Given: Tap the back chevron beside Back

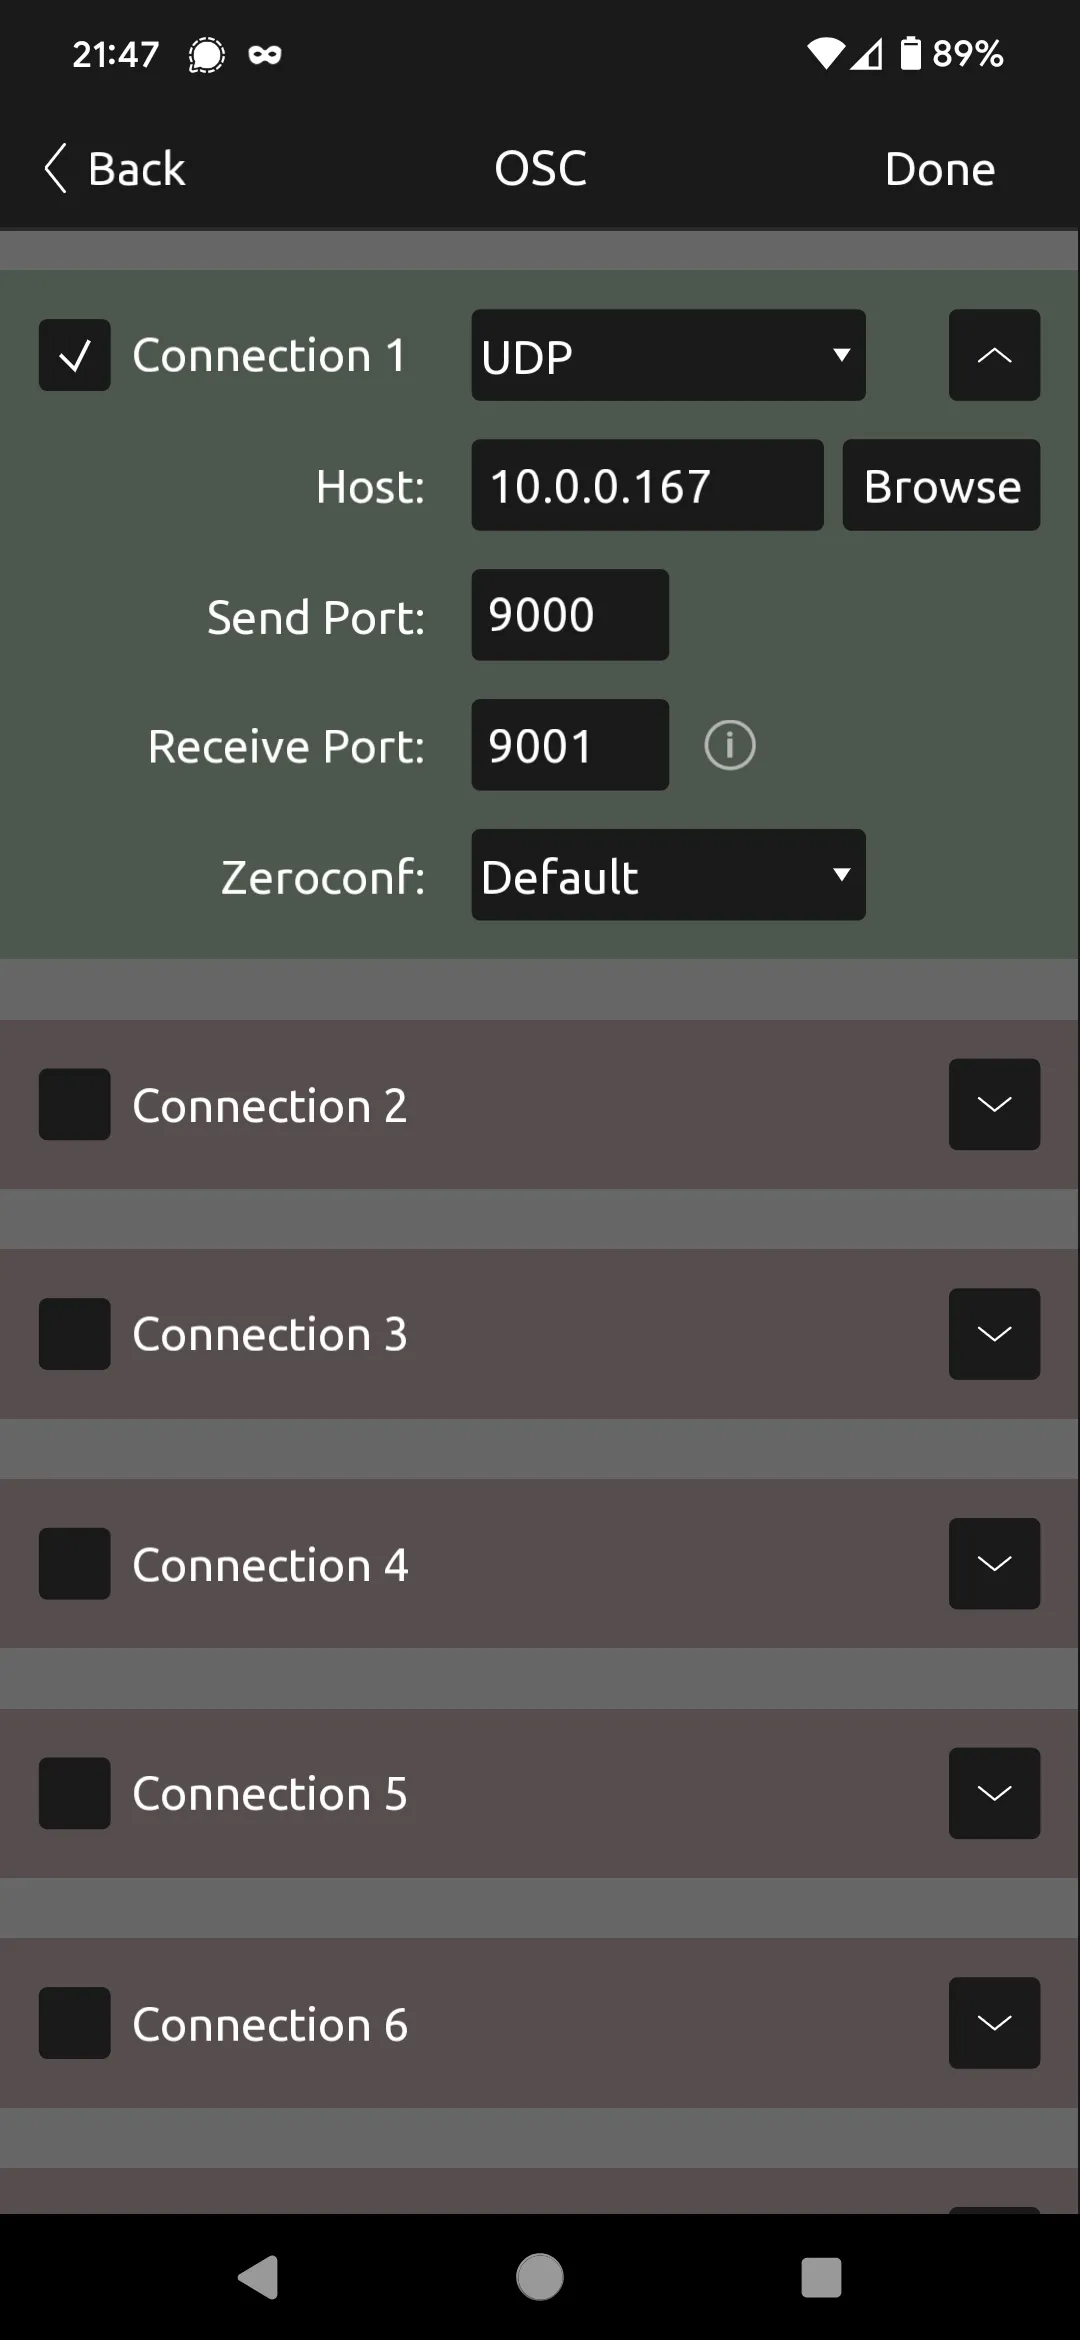Looking at the screenshot, I should pos(57,168).
